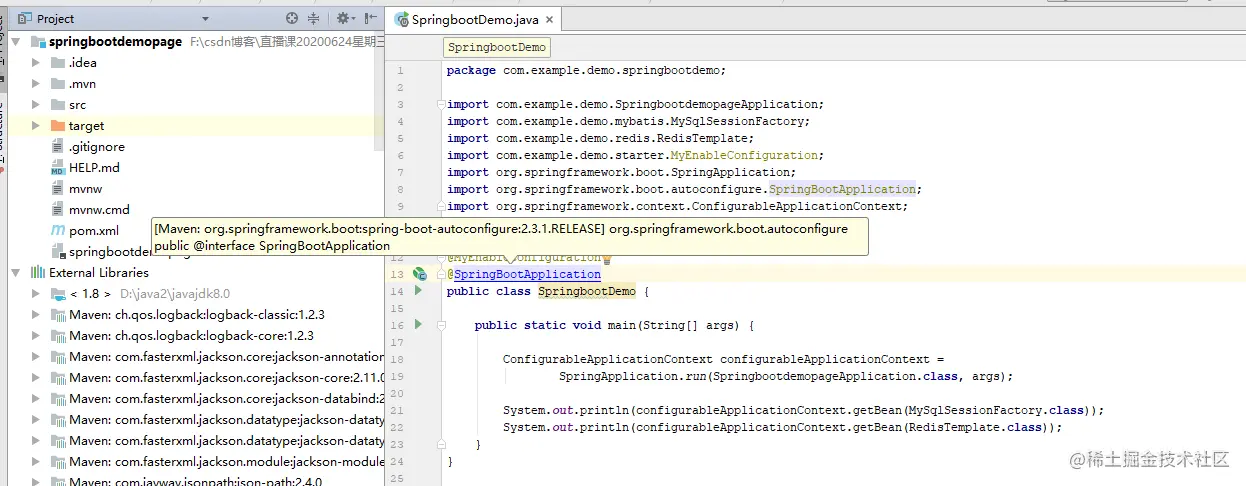Expand the .idea folder arrow
The width and height of the screenshot is (1246, 486).
[x=36, y=62]
